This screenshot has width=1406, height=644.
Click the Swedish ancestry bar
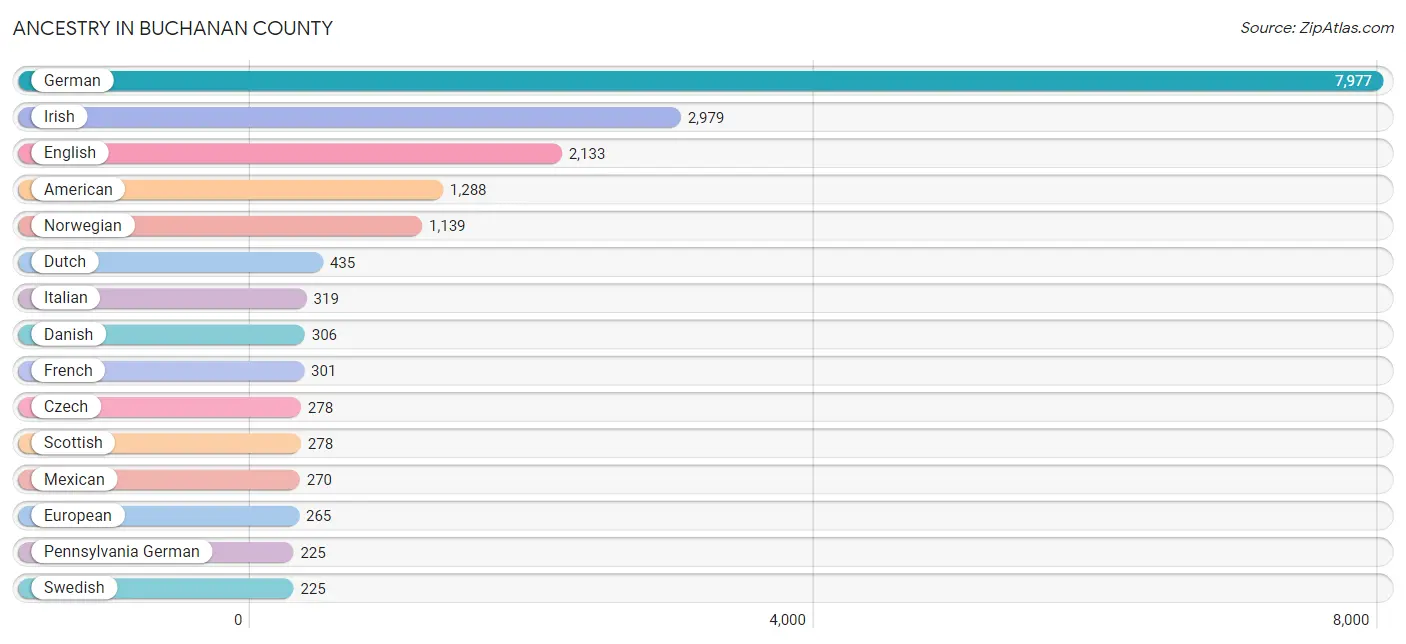(155, 588)
